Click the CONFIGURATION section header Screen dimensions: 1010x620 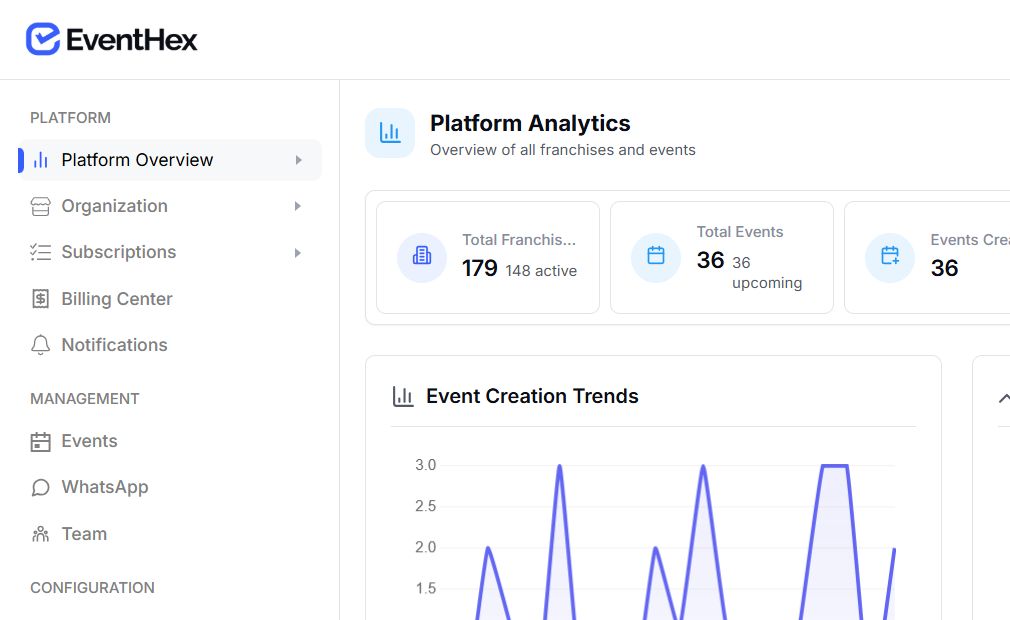(x=92, y=588)
